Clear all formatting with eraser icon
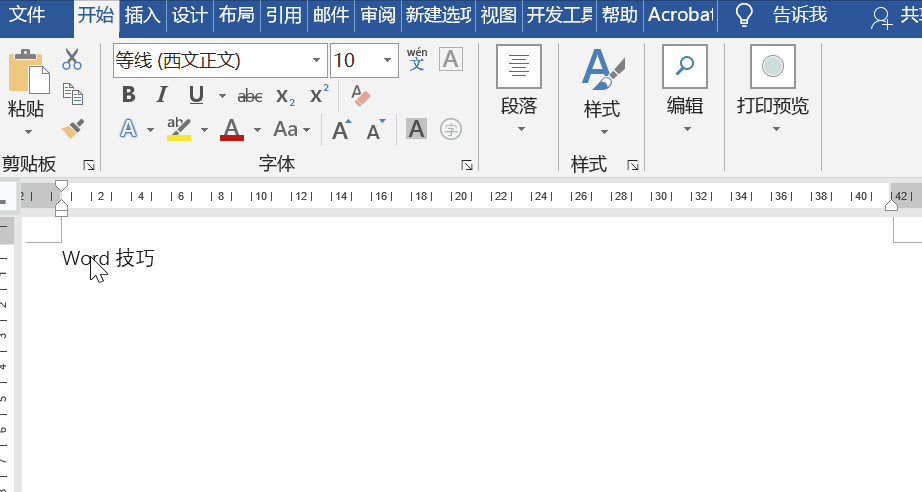The width and height of the screenshot is (922, 492). coord(360,95)
